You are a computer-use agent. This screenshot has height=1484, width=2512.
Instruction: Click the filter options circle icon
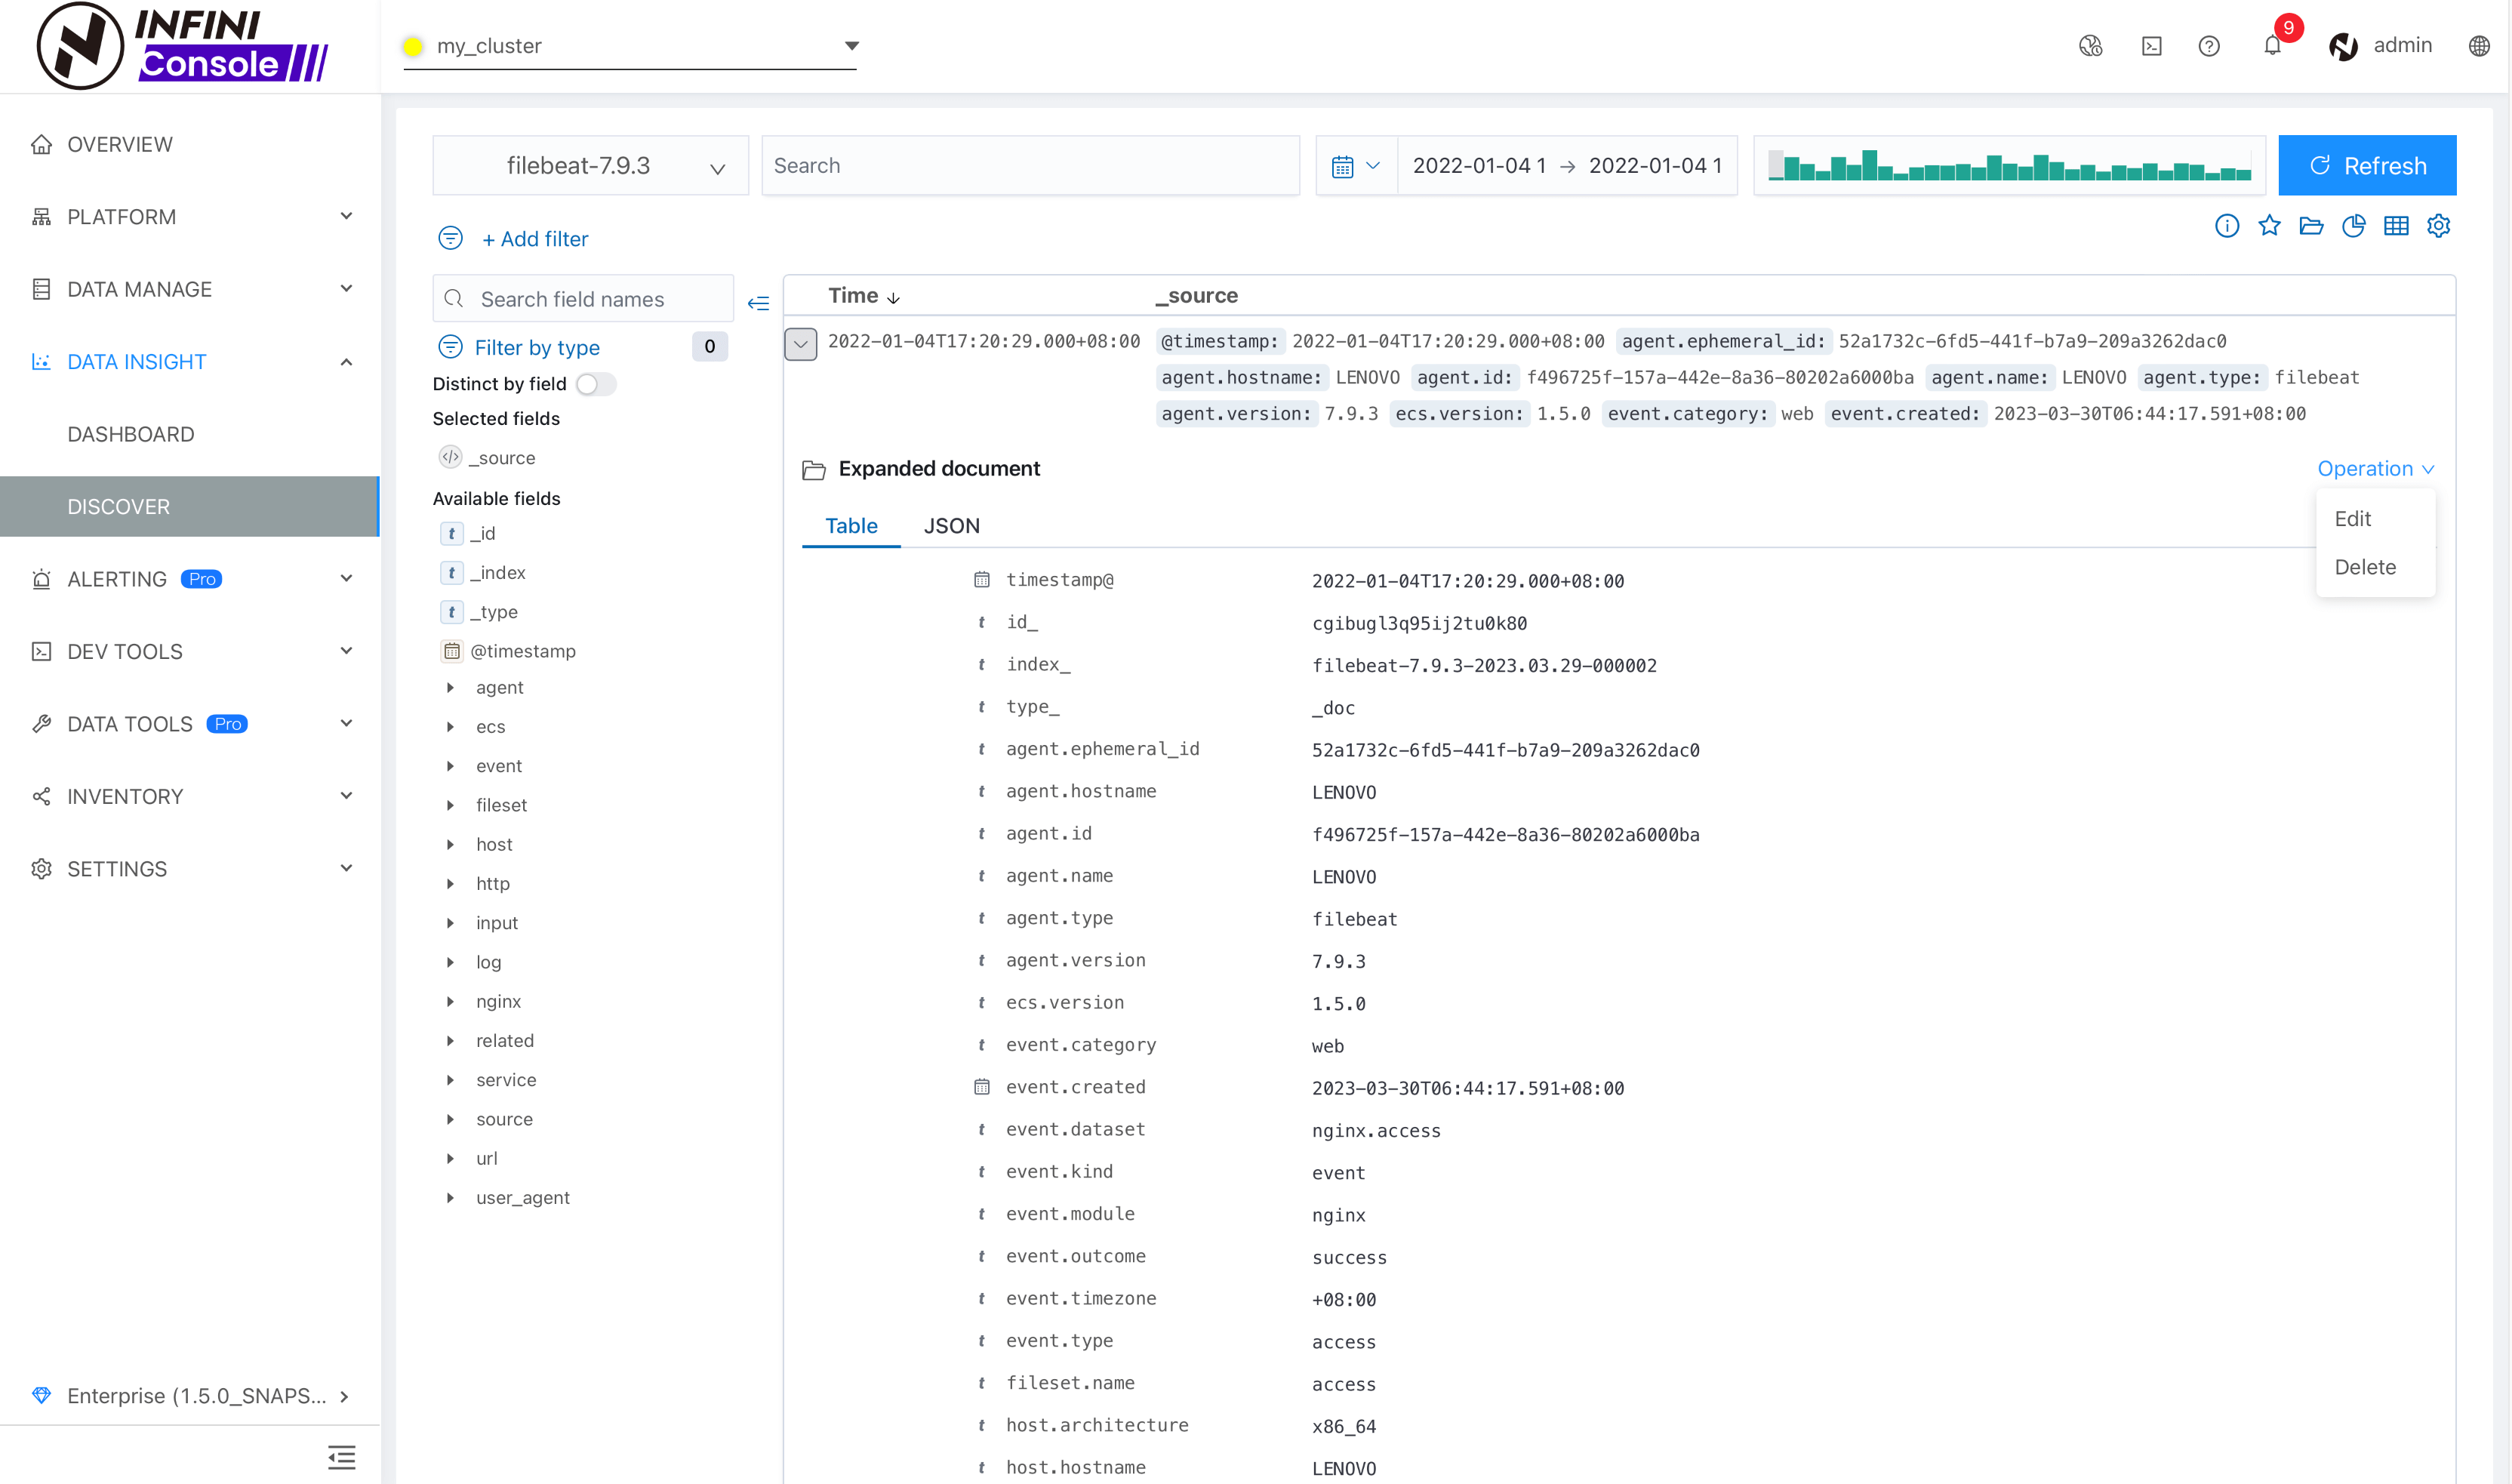click(x=450, y=238)
